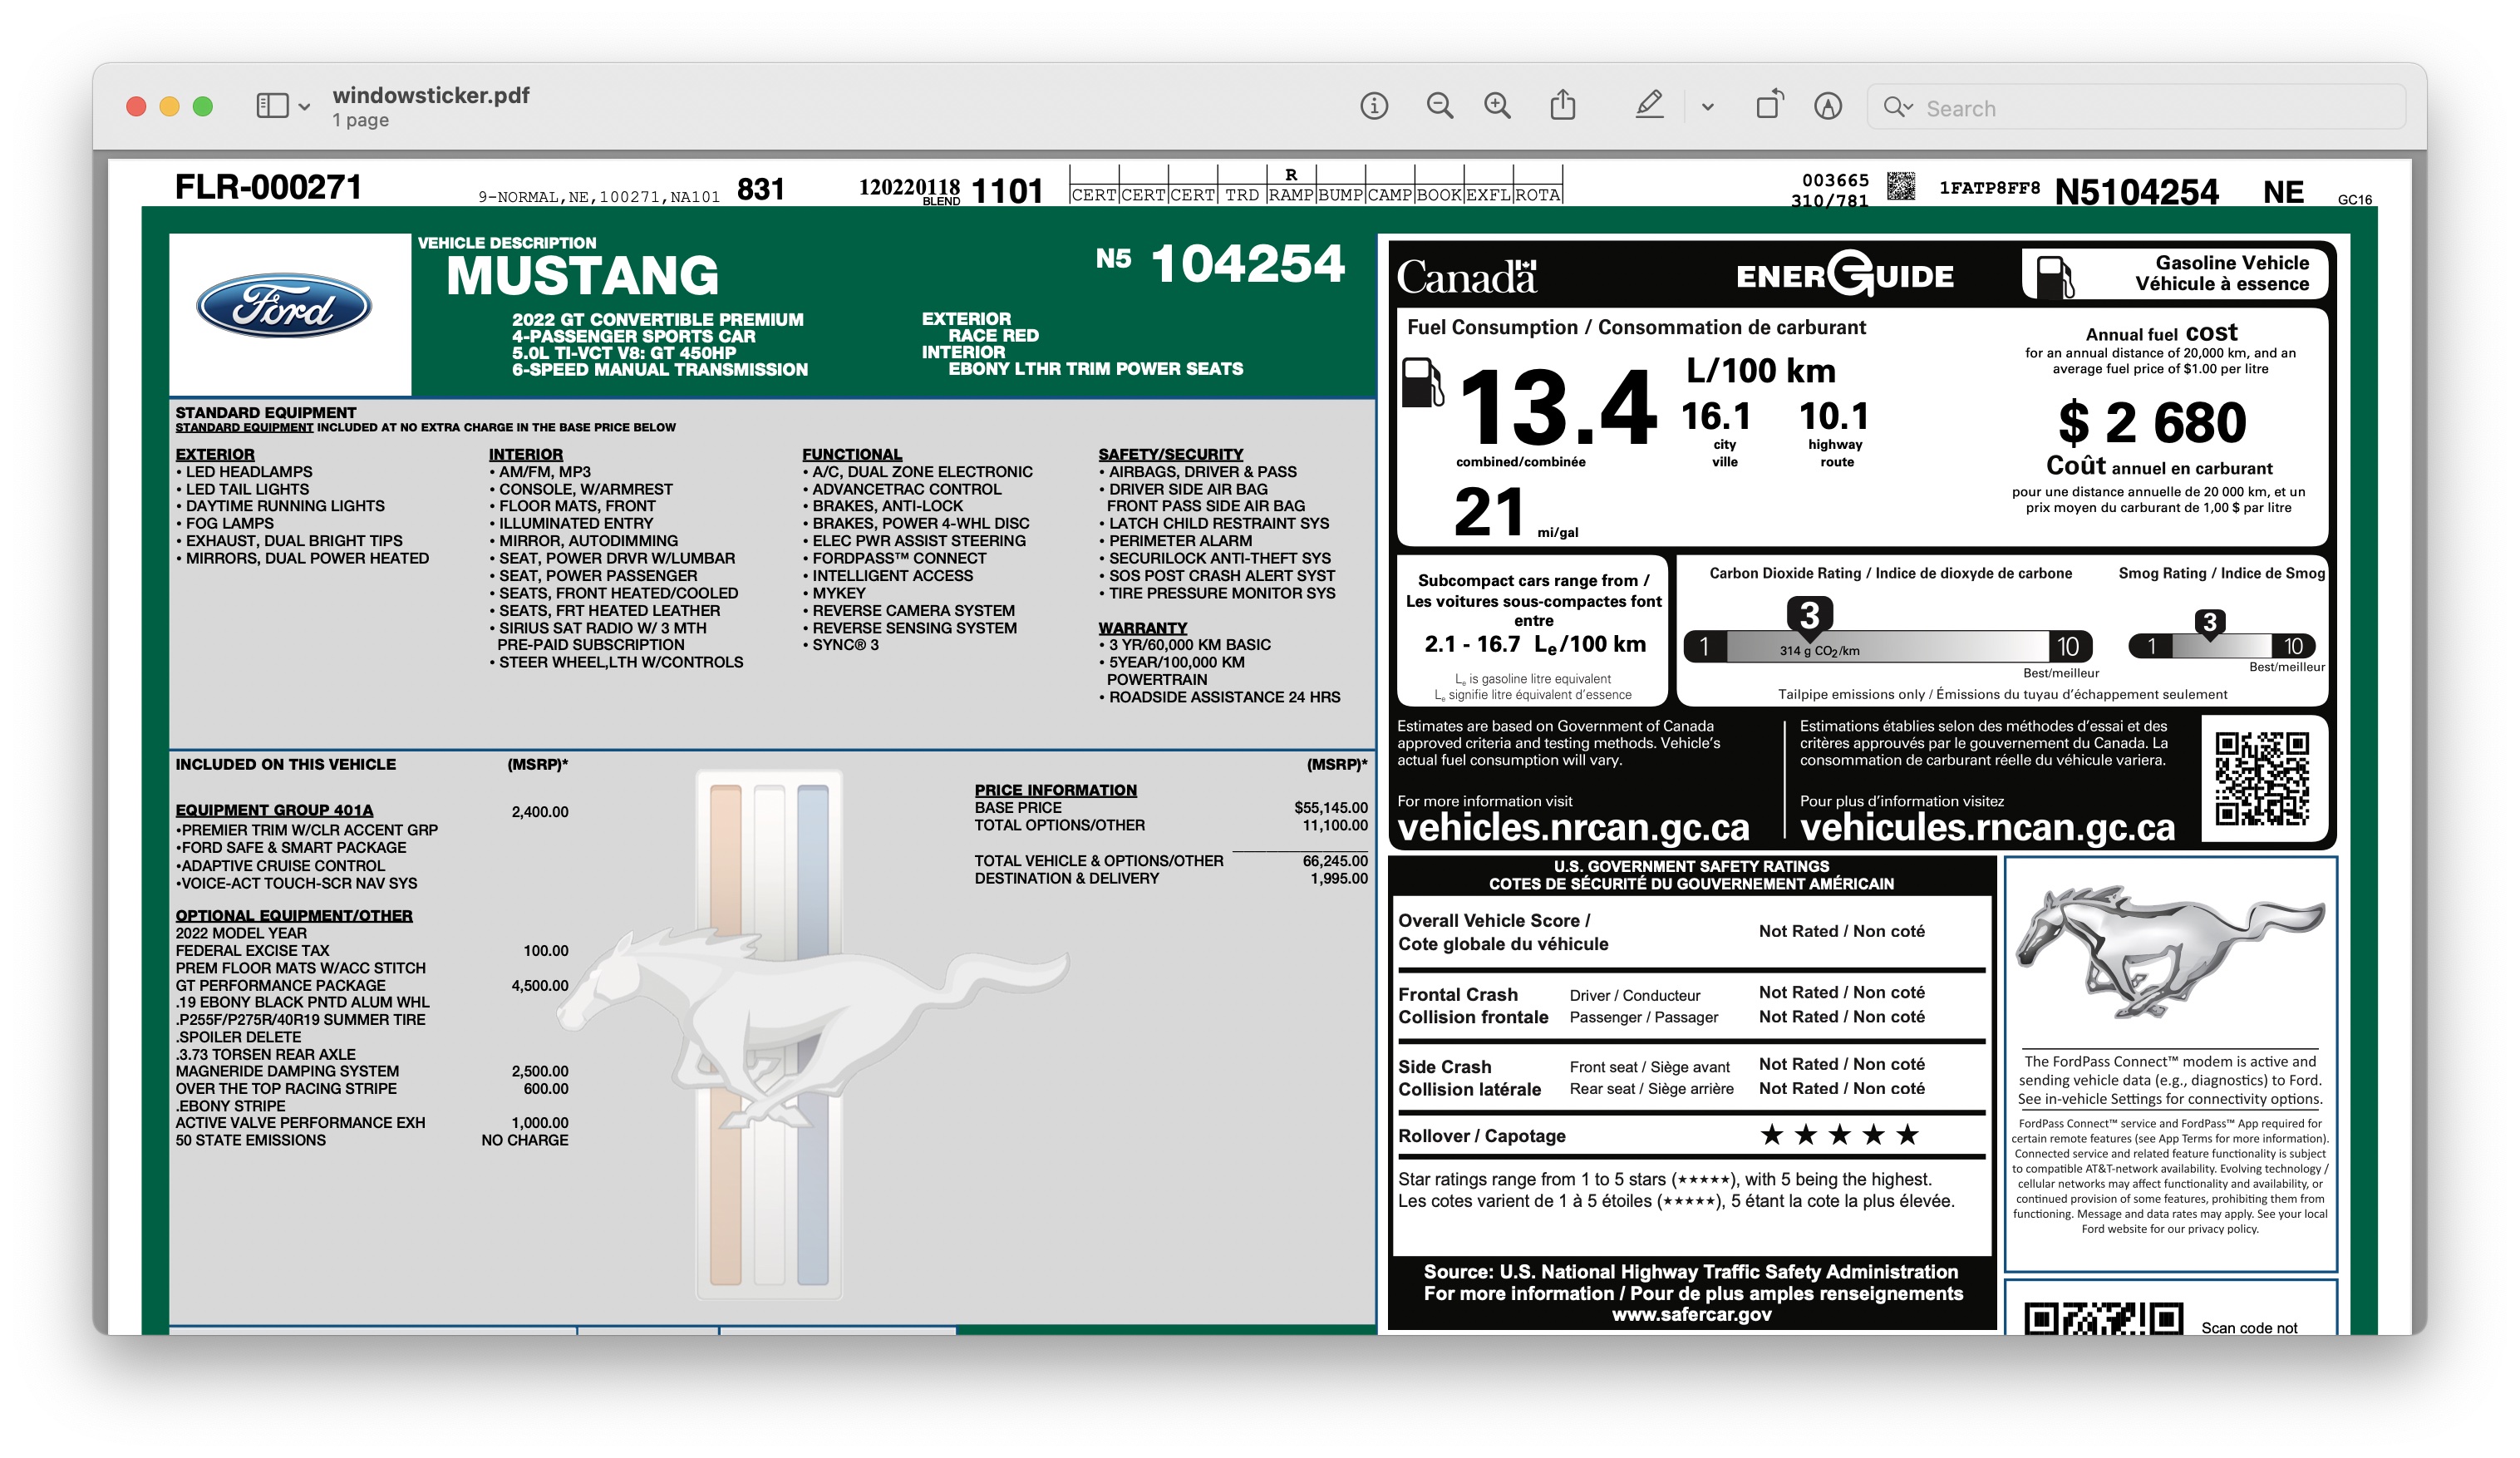Click the green fullscreen window button

(203, 106)
